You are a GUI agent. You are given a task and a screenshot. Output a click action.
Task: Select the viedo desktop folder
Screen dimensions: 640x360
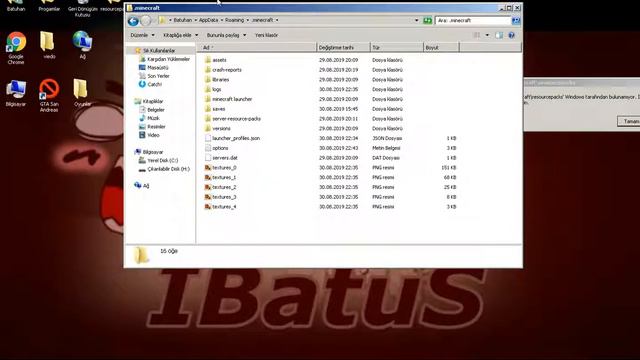pos(49,45)
